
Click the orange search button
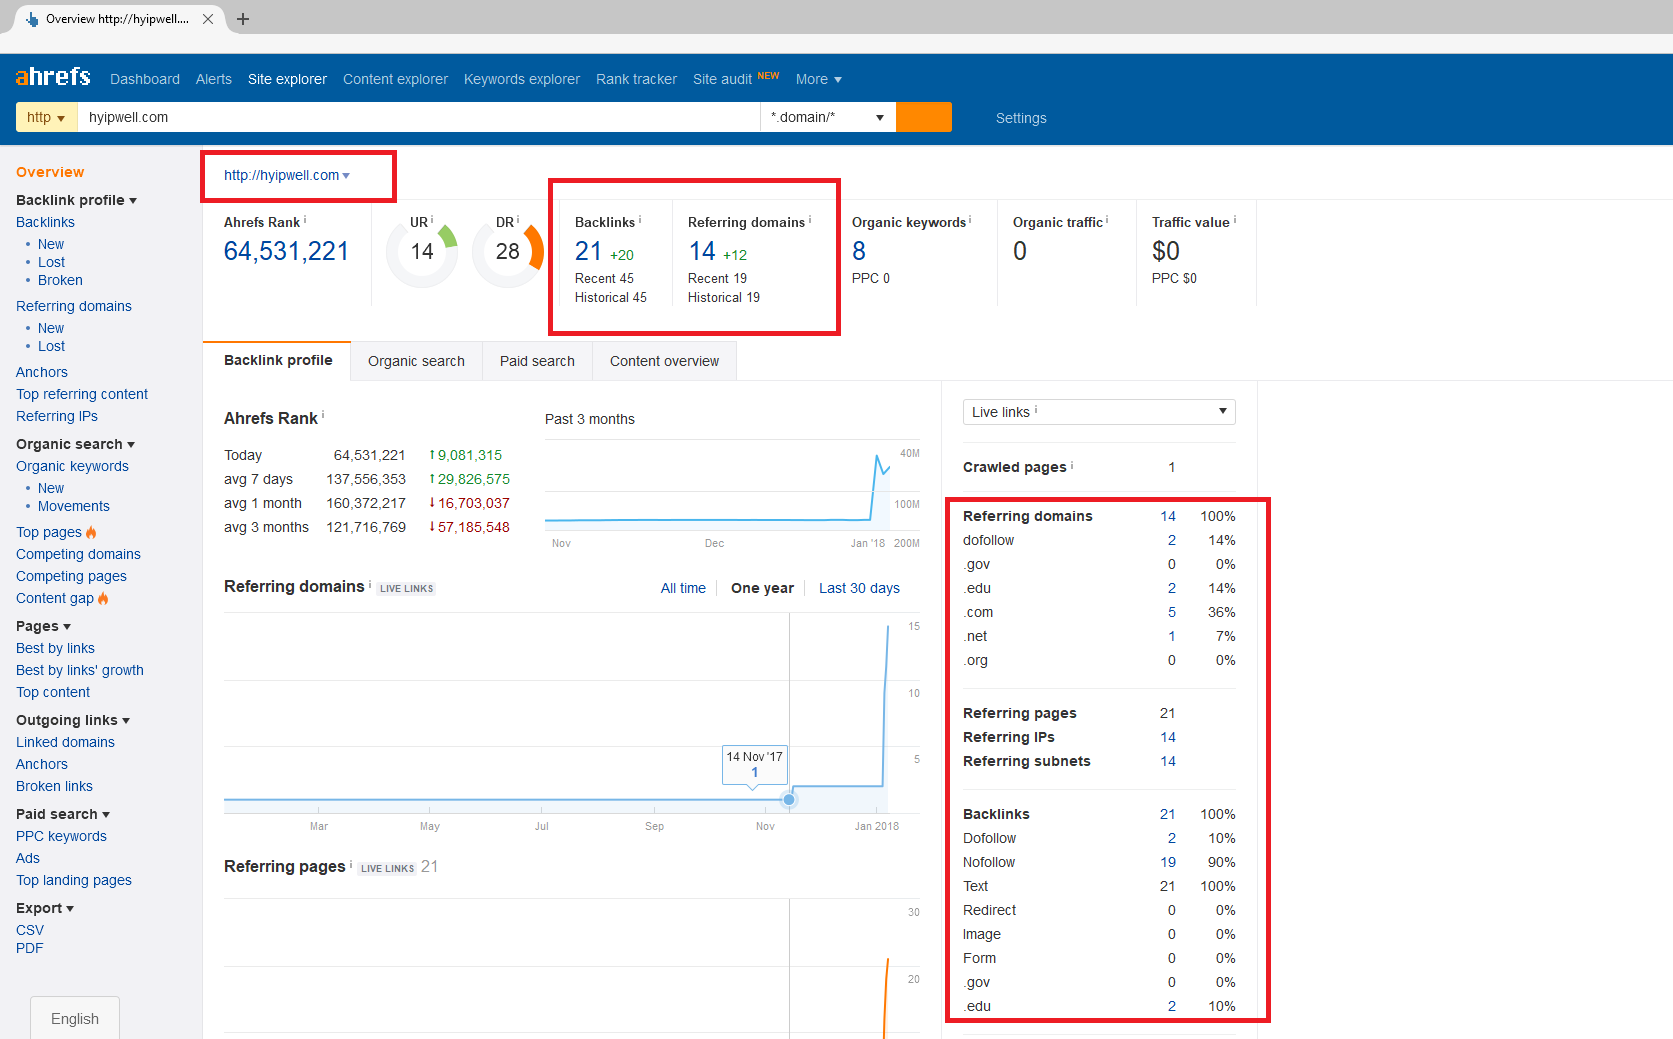pos(923,117)
